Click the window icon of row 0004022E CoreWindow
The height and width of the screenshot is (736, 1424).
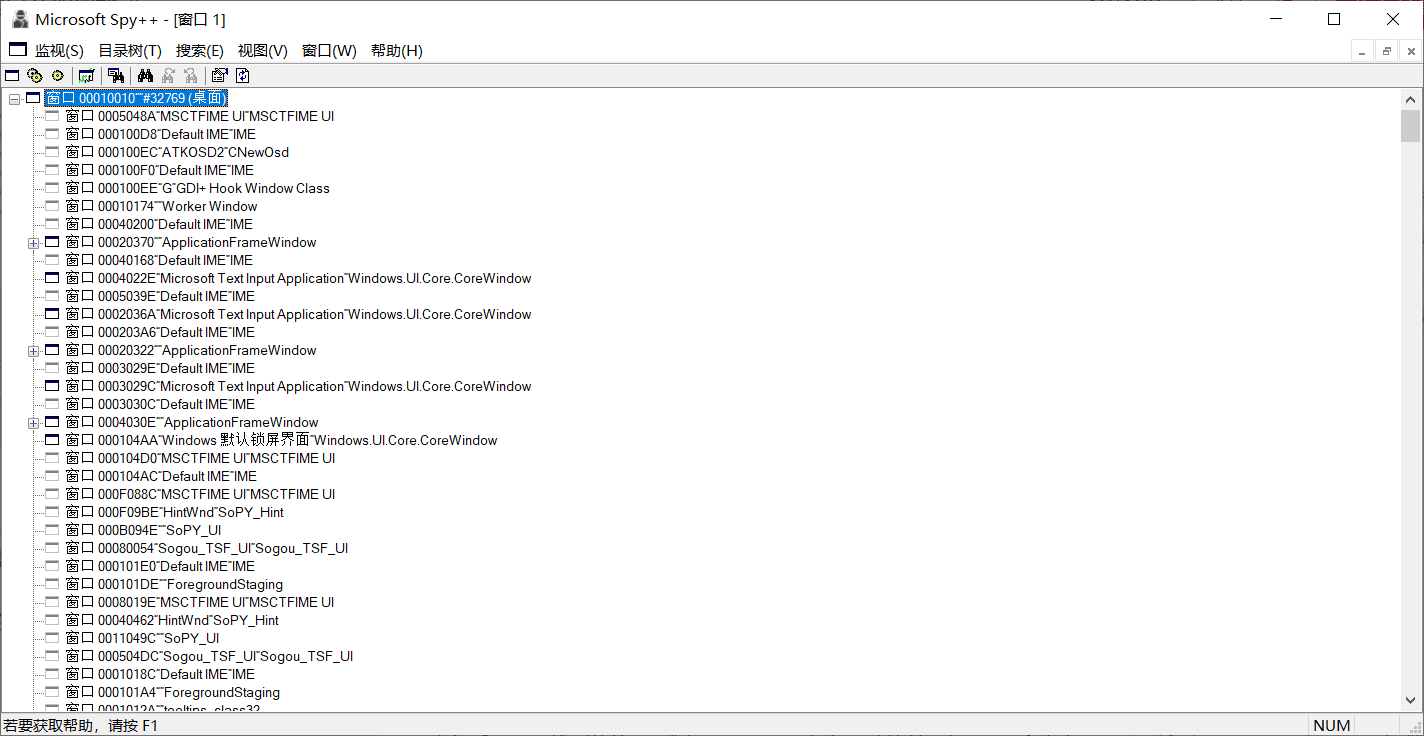[x=52, y=278]
